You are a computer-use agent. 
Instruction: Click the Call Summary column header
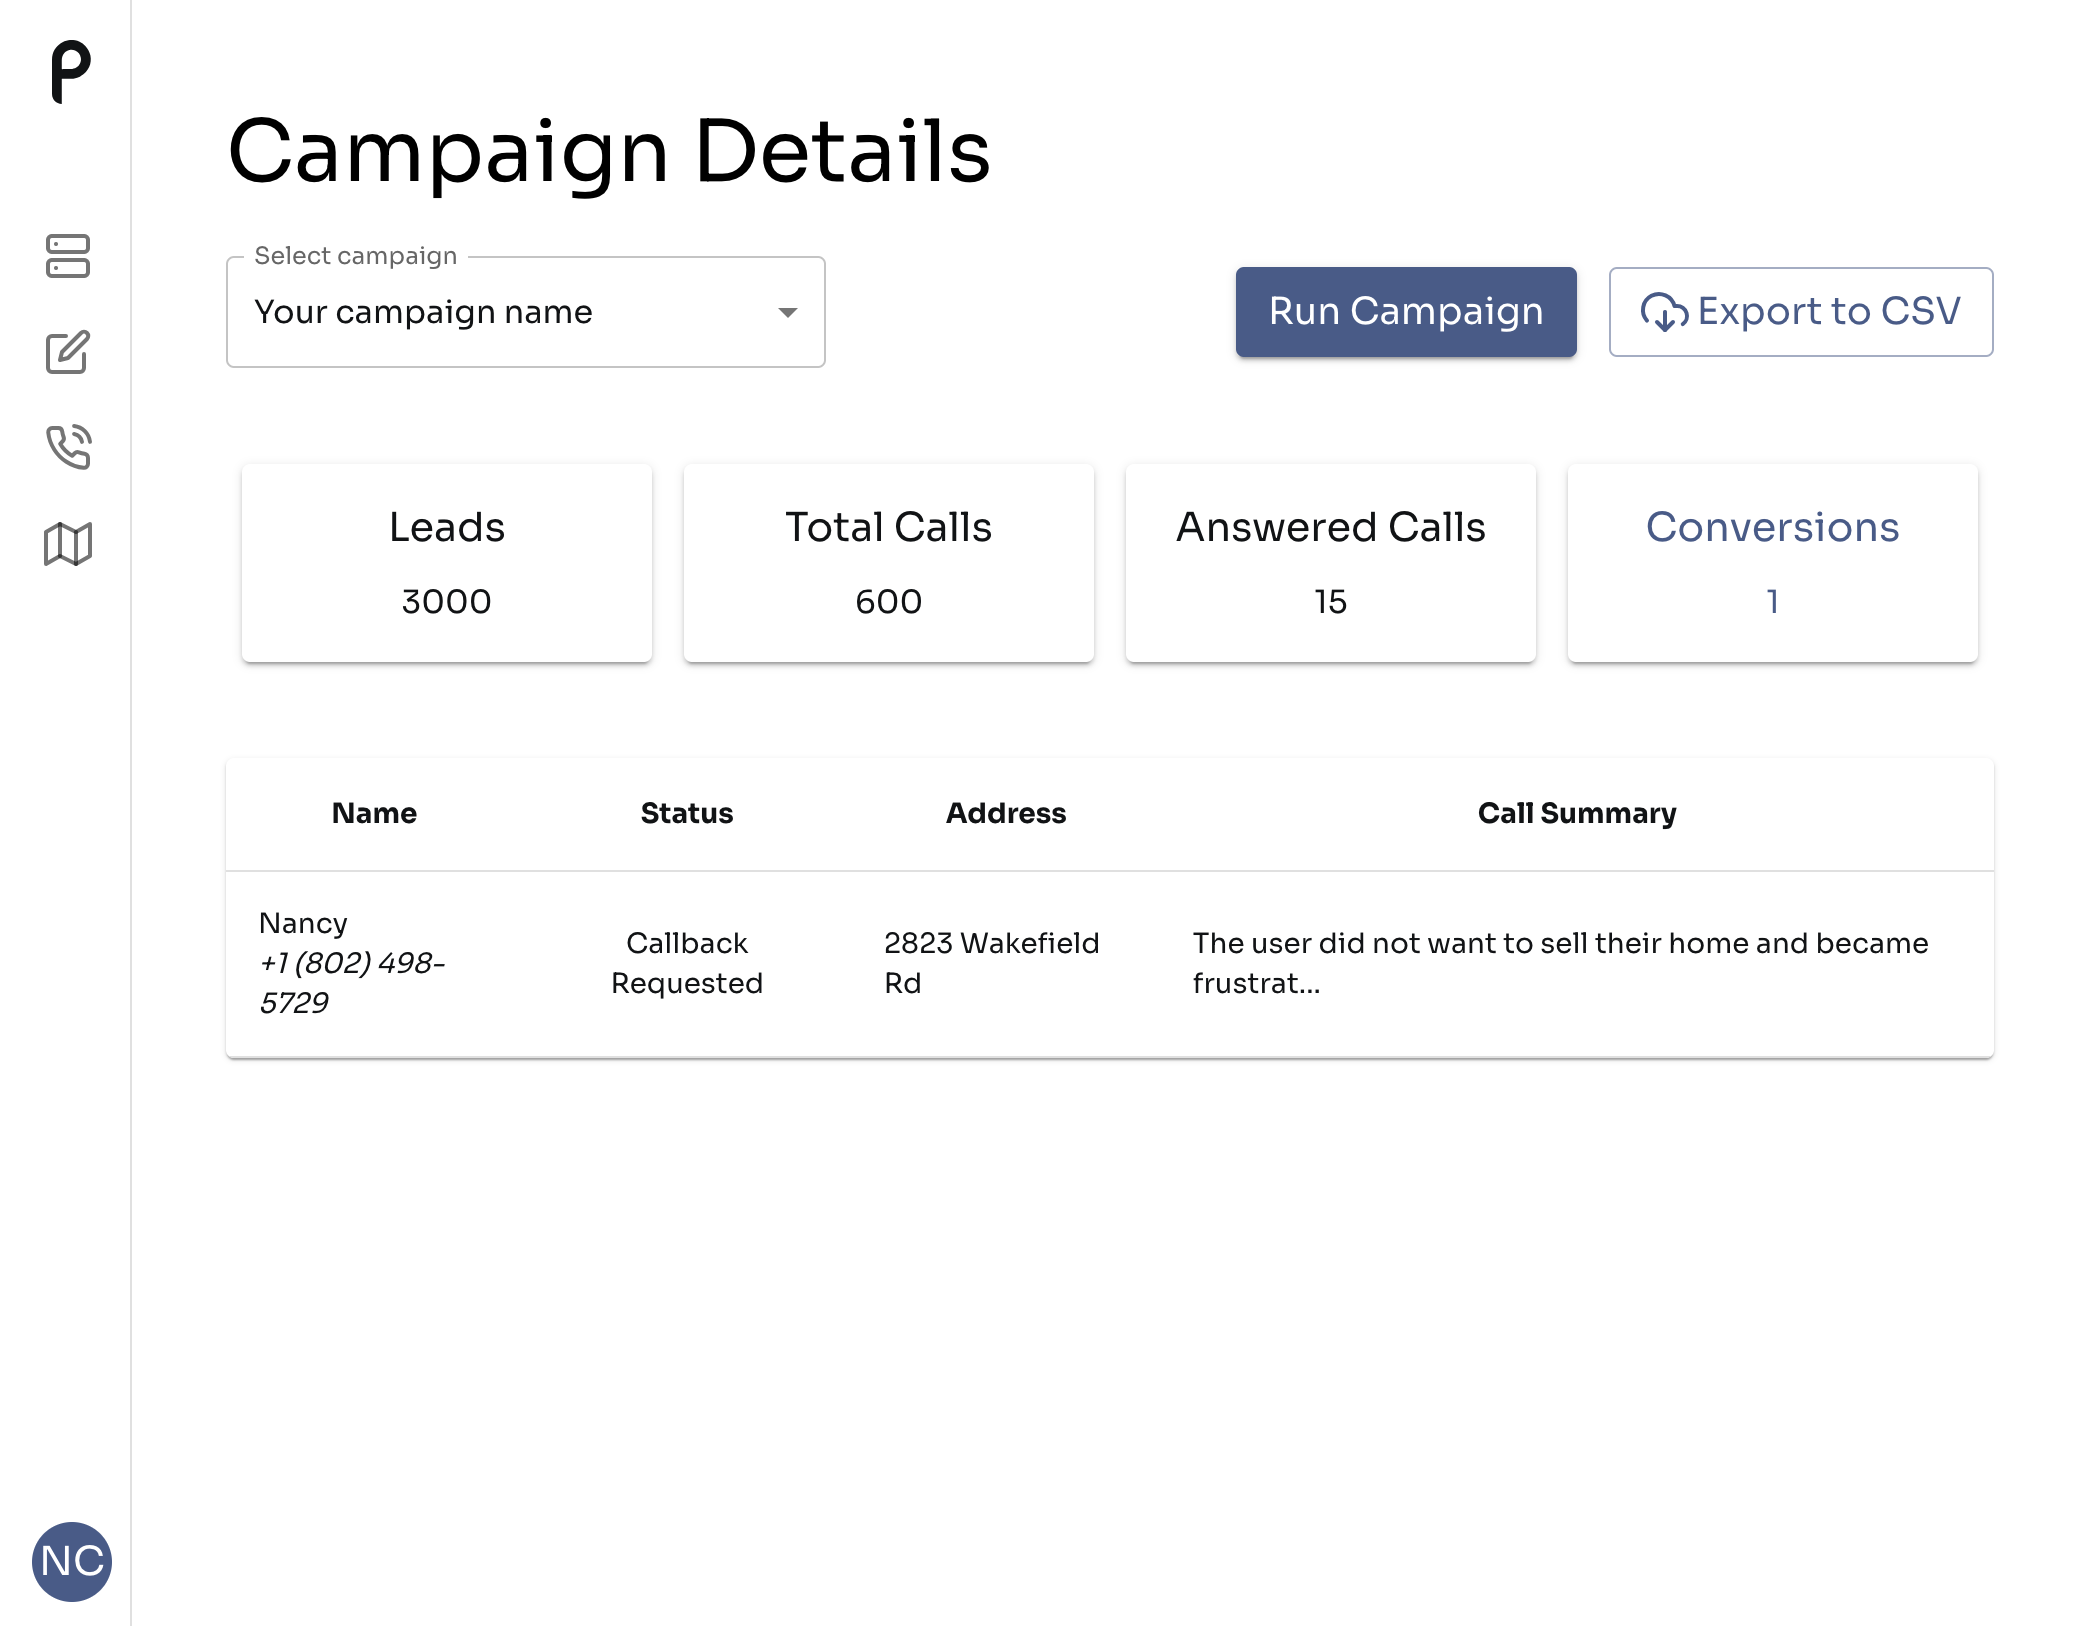(1577, 813)
